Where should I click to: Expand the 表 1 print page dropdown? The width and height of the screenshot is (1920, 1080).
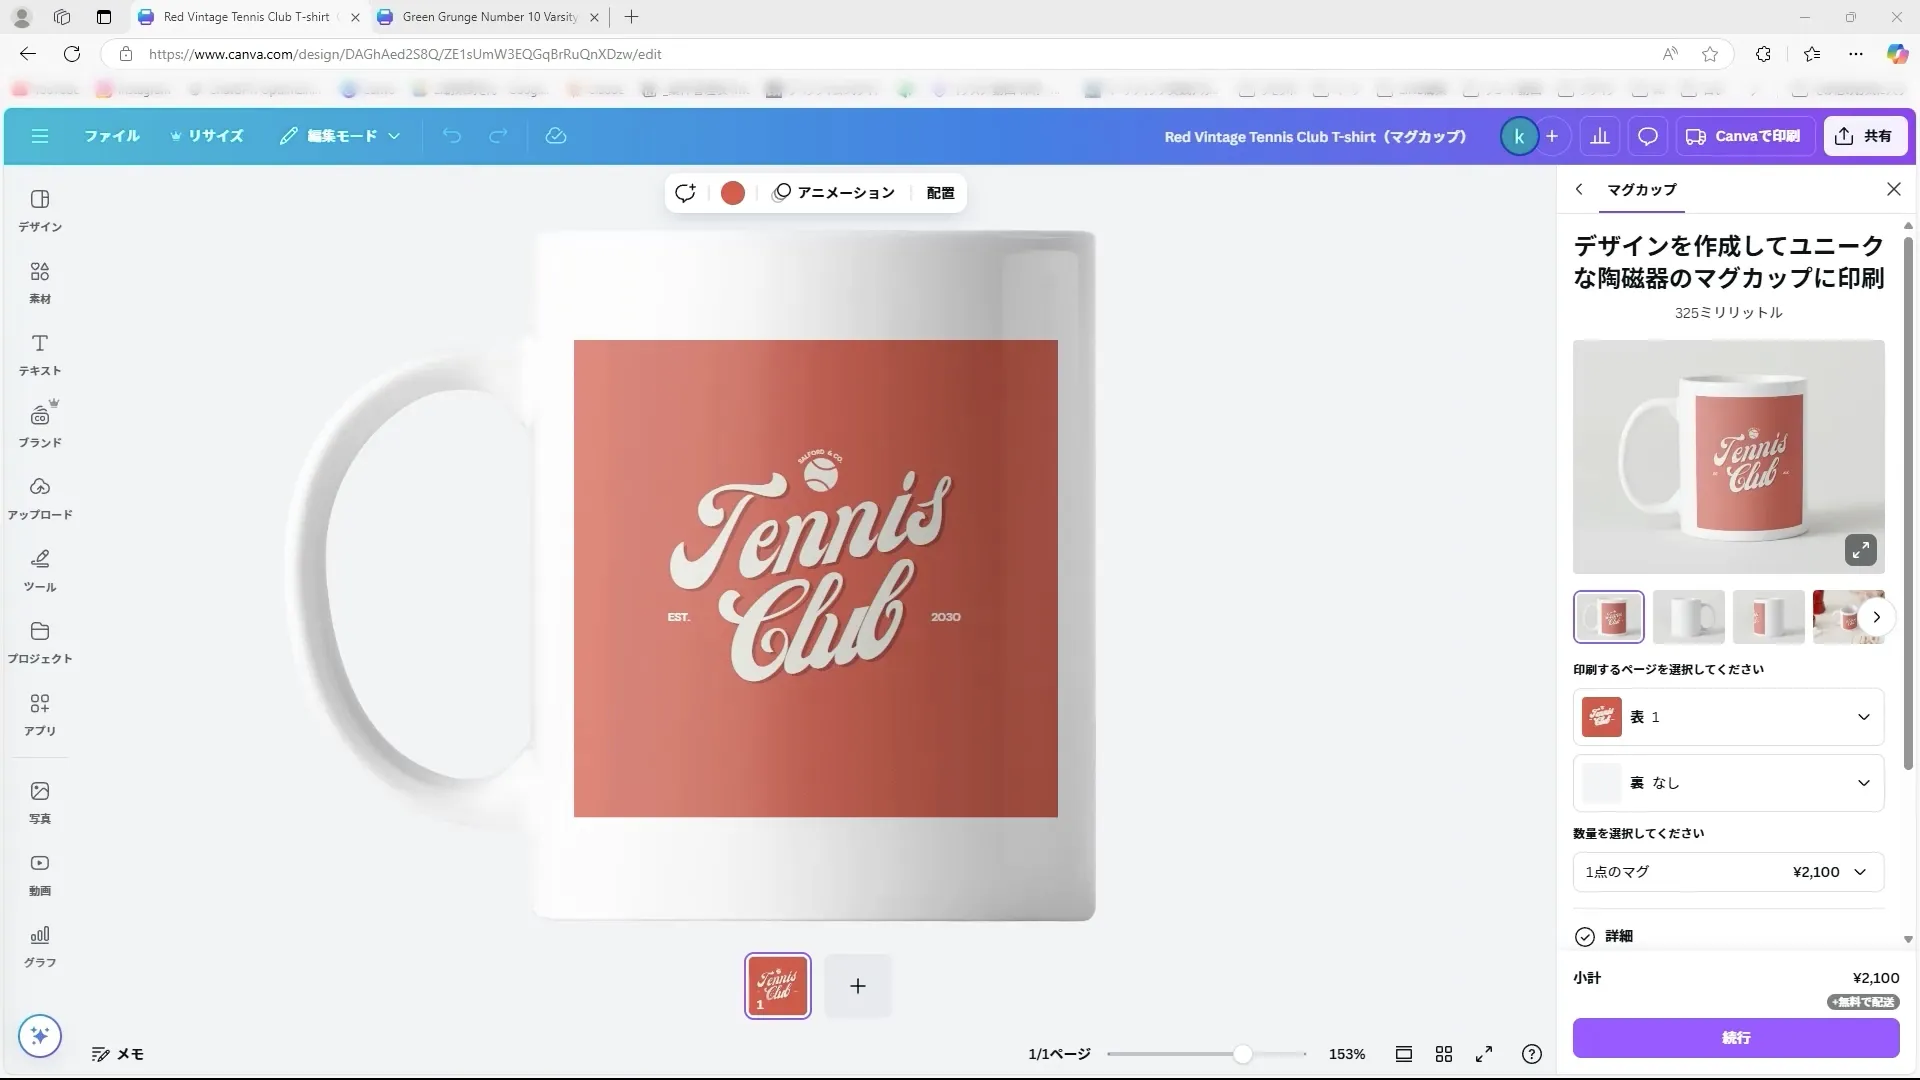pos(1728,717)
